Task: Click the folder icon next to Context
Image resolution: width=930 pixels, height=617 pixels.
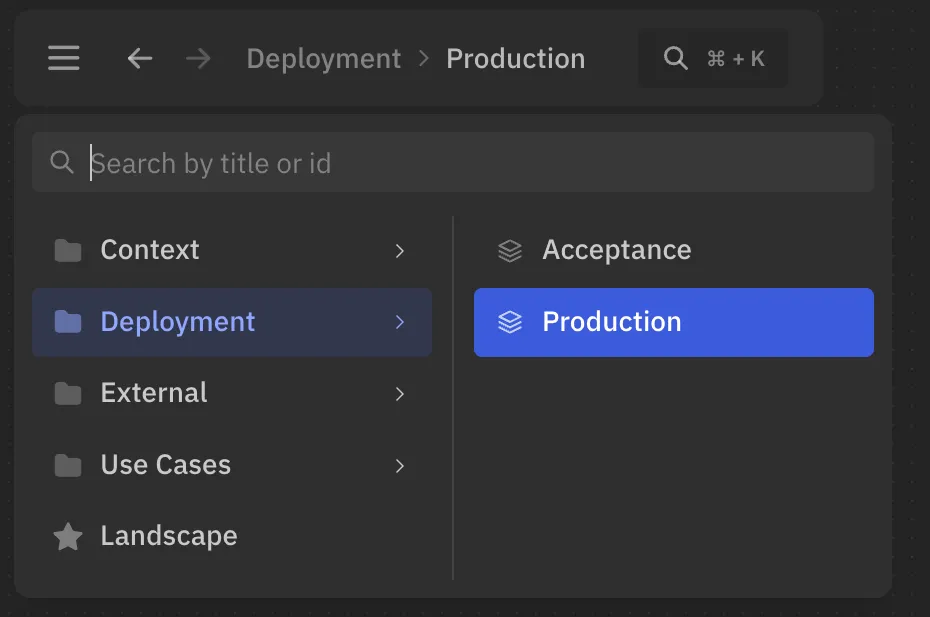Action: click(x=67, y=250)
